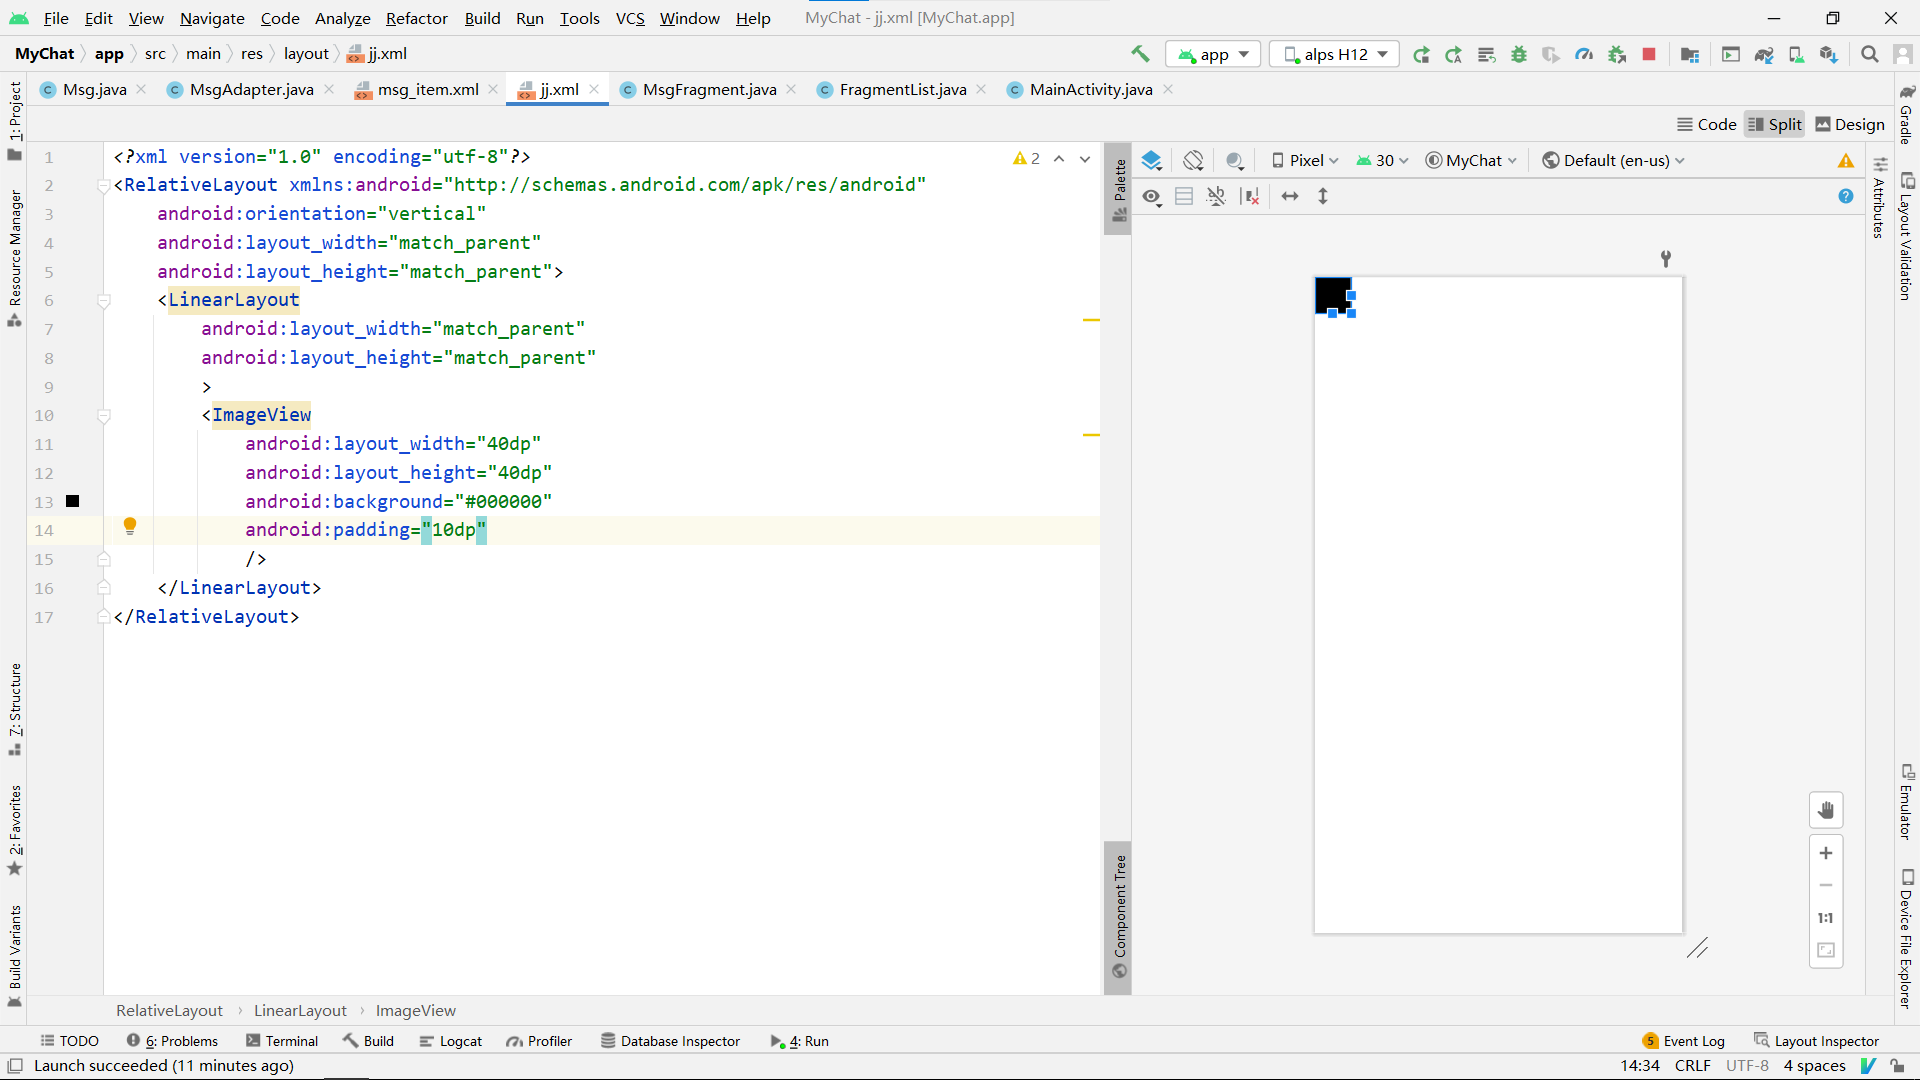
Task: Open Search Everywhere with the magnifier icon
Action: pyautogui.click(x=1870, y=54)
